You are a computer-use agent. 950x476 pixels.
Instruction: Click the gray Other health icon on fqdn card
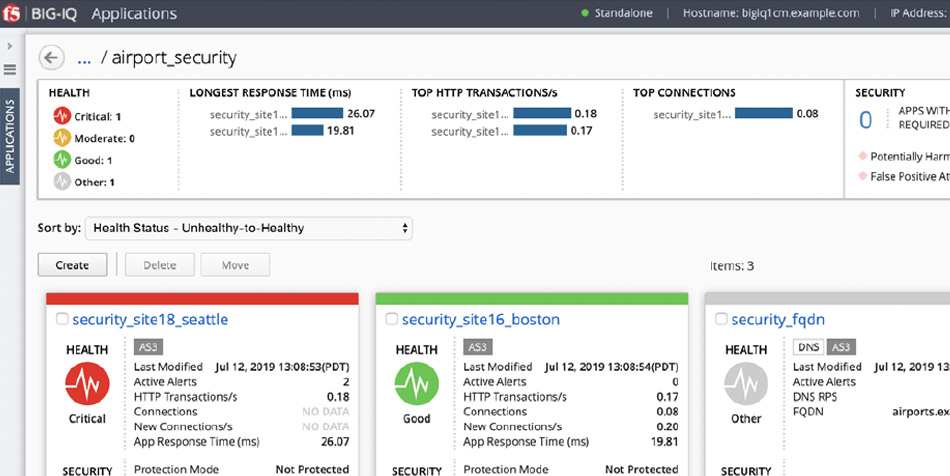pyautogui.click(x=746, y=383)
